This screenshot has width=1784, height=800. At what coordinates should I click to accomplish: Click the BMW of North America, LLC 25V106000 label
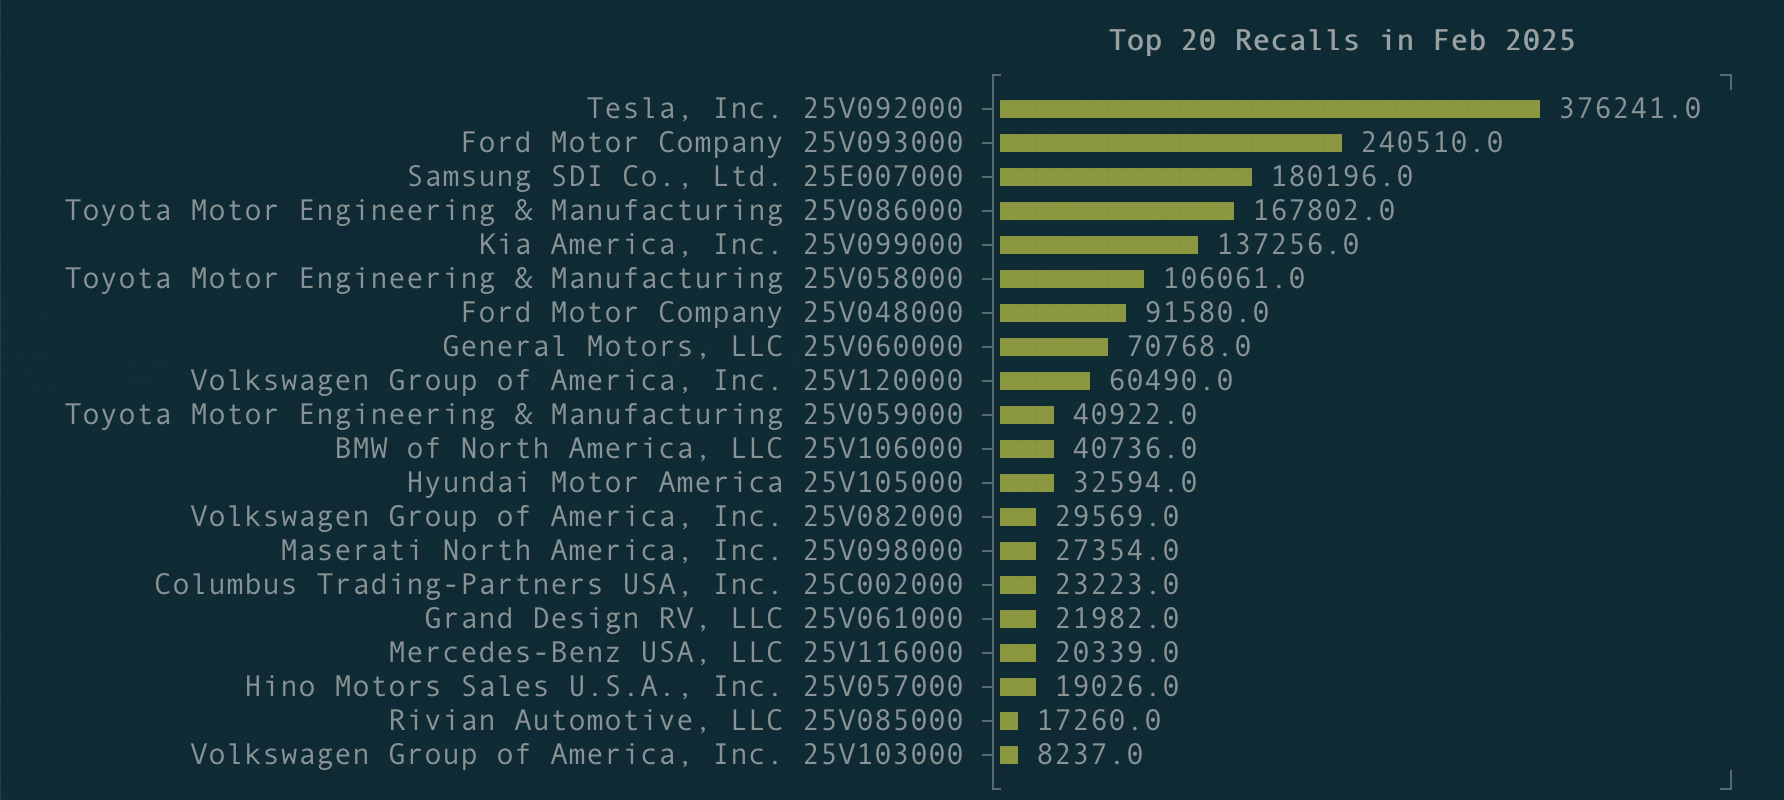coord(649,448)
